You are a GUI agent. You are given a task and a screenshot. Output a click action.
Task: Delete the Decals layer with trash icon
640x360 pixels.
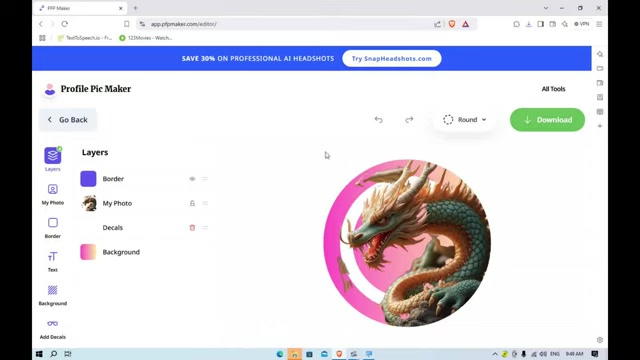tap(192, 227)
